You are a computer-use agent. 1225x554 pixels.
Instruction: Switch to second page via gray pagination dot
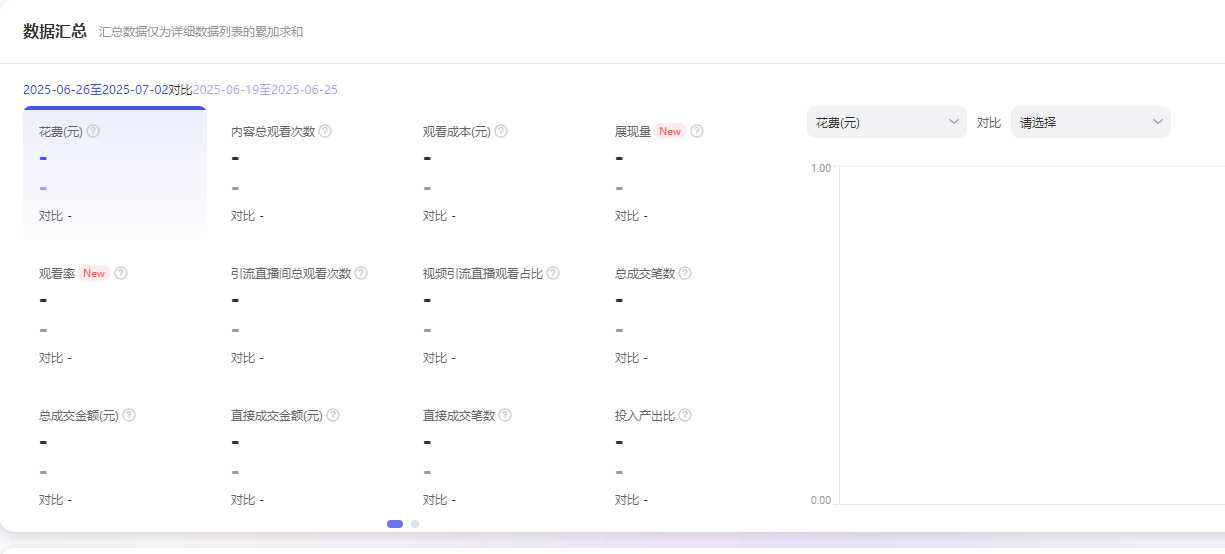415,524
